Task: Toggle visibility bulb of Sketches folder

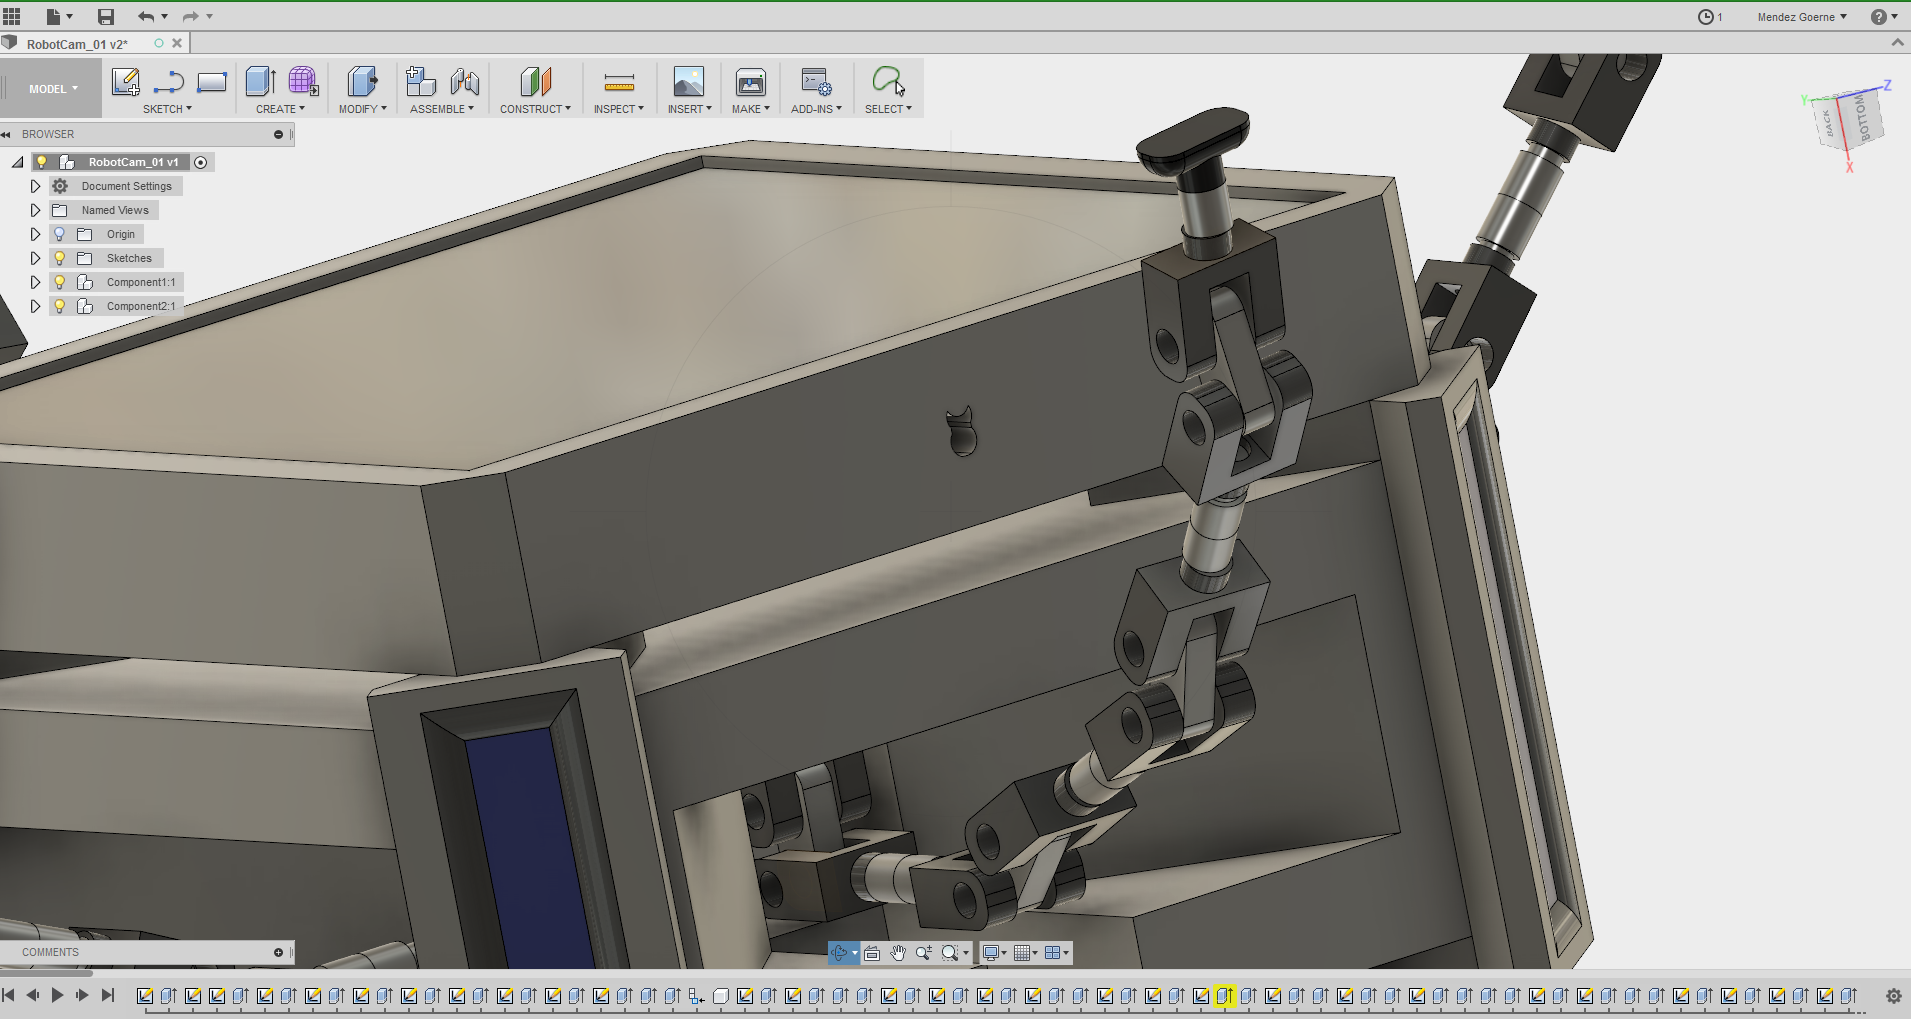Action: coord(59,258)
